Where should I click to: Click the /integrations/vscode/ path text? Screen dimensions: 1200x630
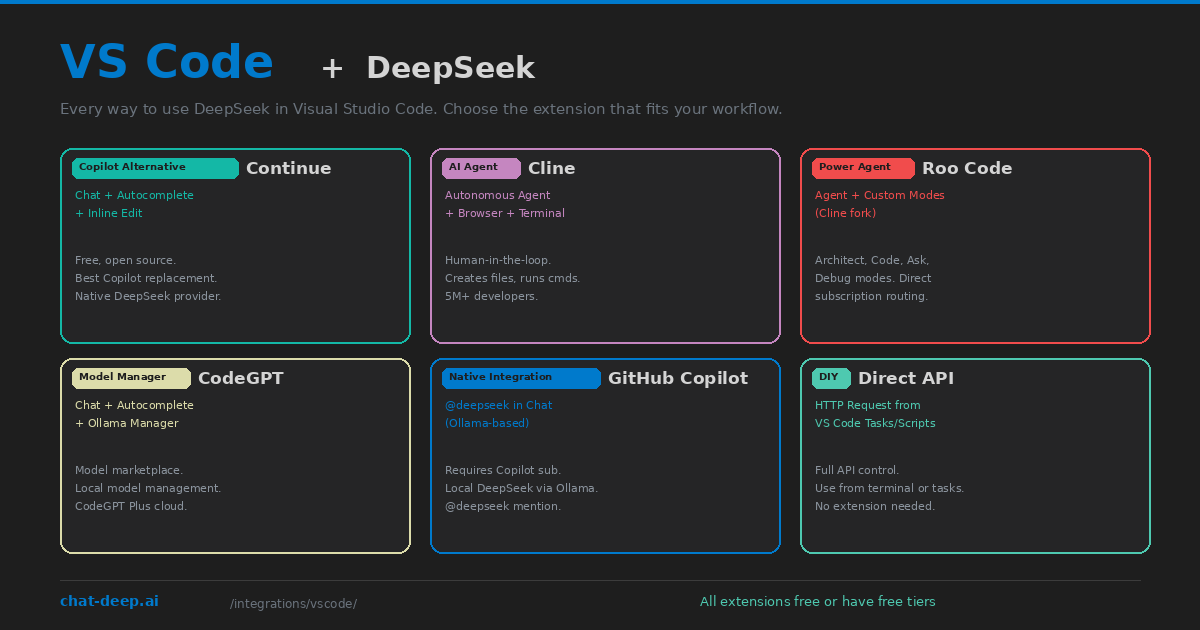[293, 603]
